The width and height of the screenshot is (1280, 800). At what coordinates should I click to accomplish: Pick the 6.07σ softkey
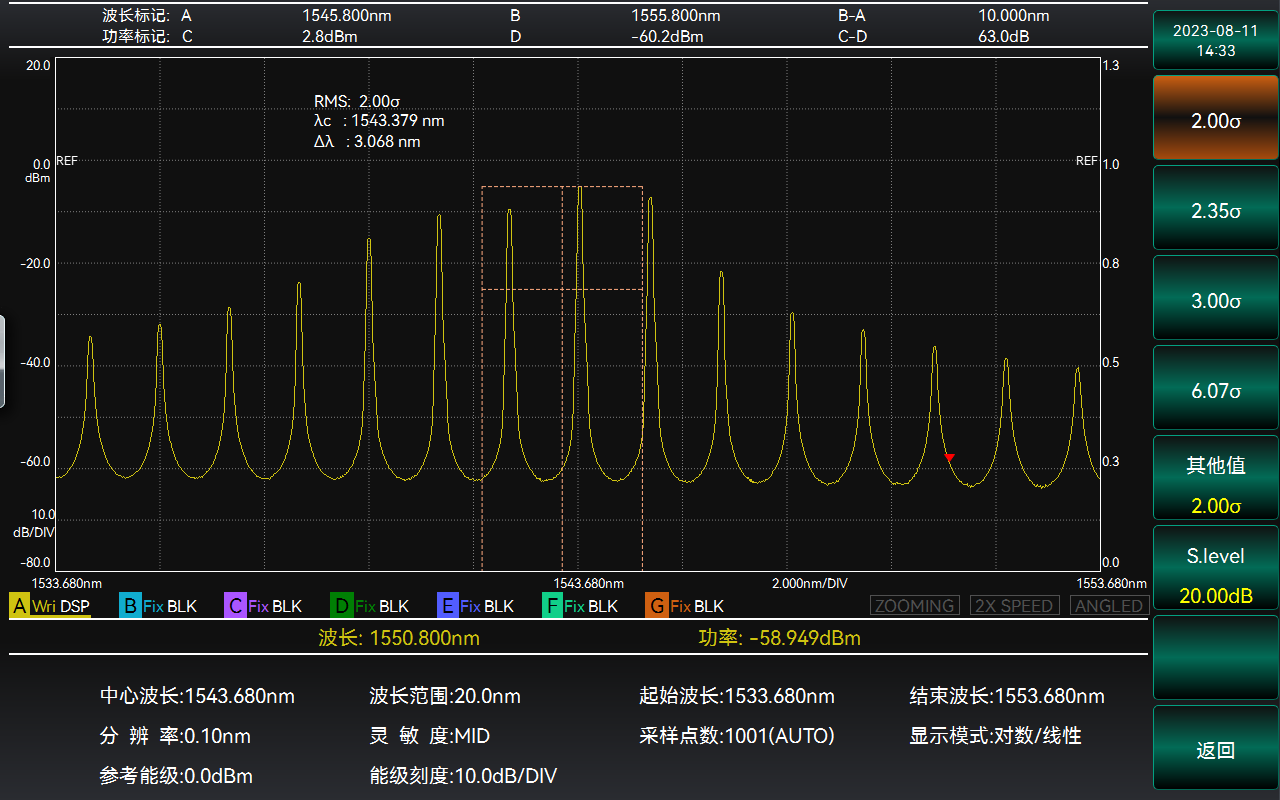pos(1215,390)
